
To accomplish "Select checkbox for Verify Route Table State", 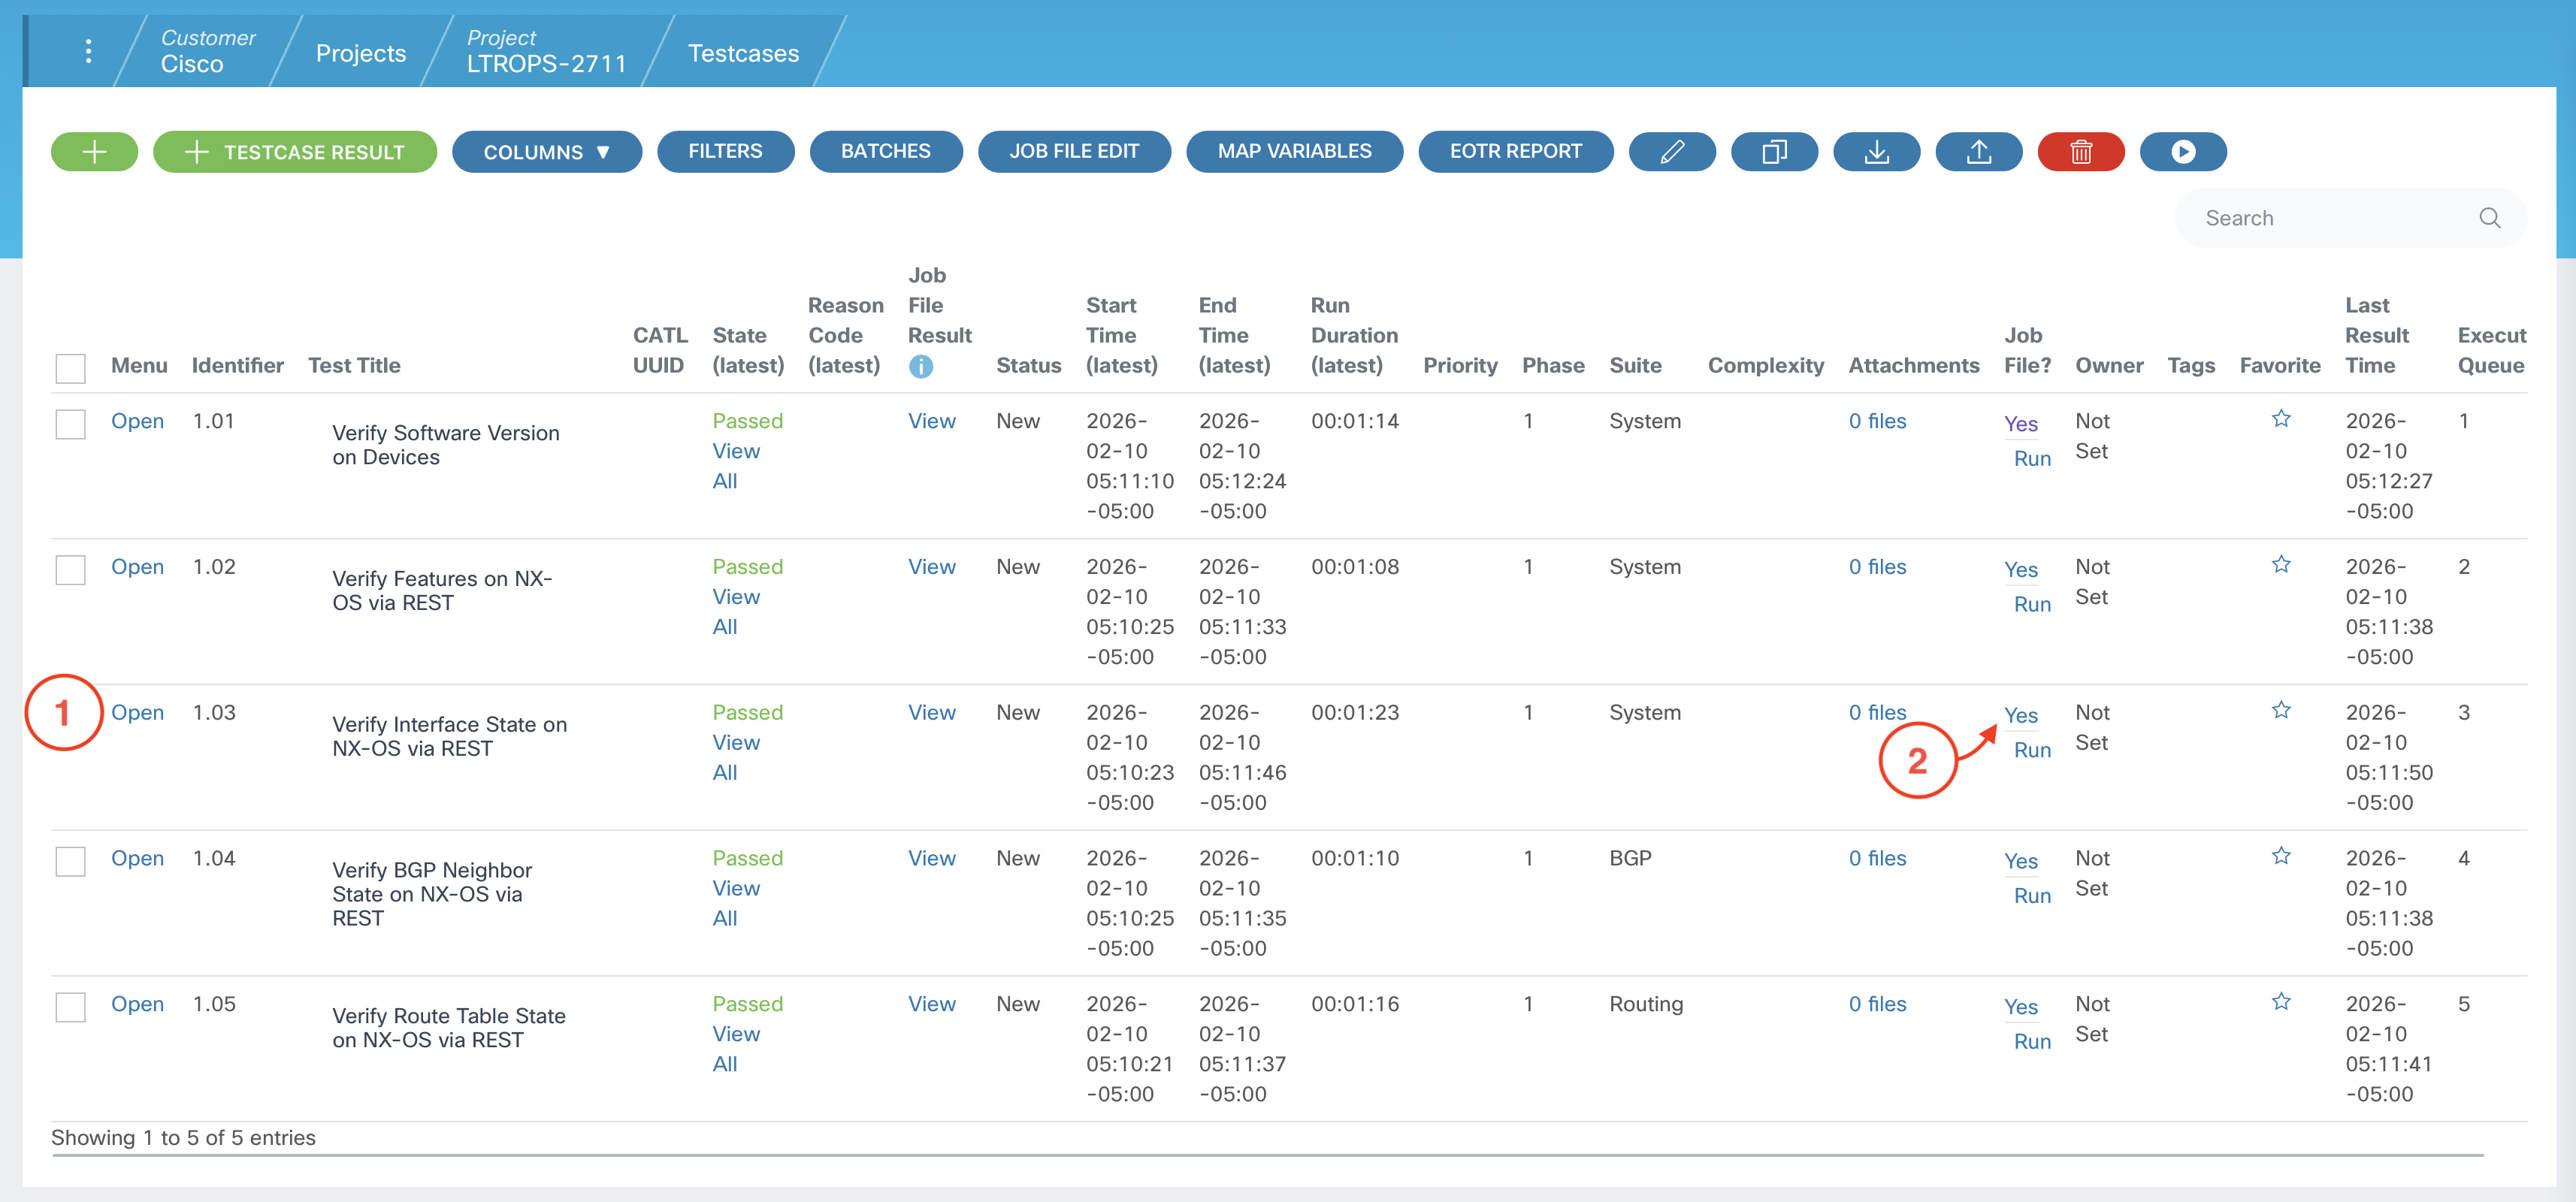I will click(70, 1007).
